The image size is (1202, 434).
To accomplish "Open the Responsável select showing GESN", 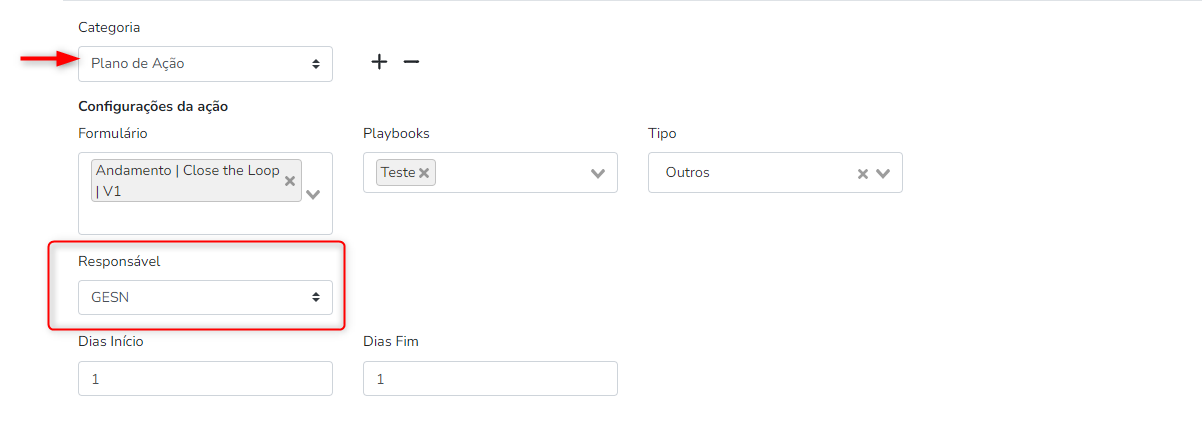I will coord(205,297).
